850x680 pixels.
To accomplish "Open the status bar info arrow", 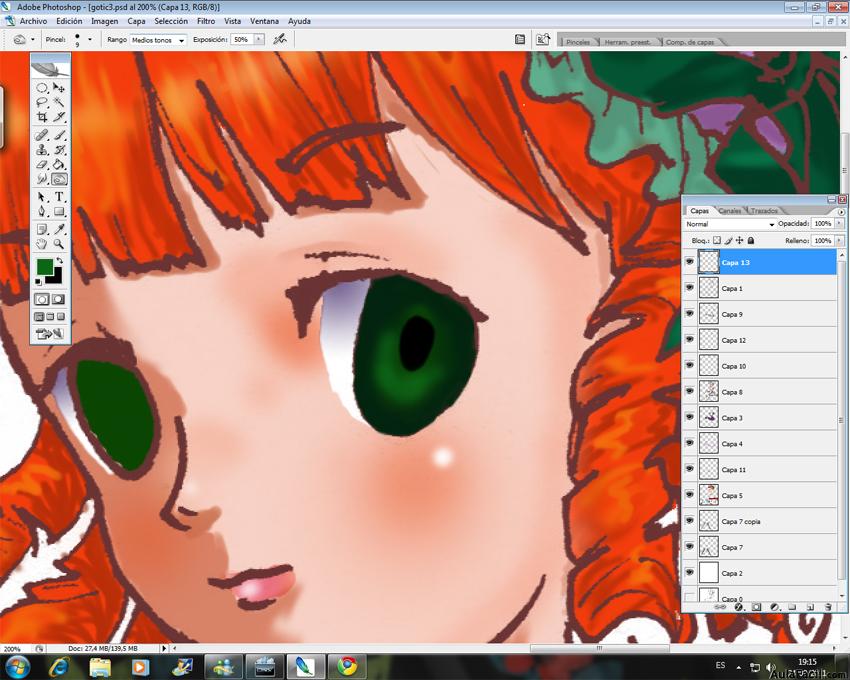I will point(164,648).
